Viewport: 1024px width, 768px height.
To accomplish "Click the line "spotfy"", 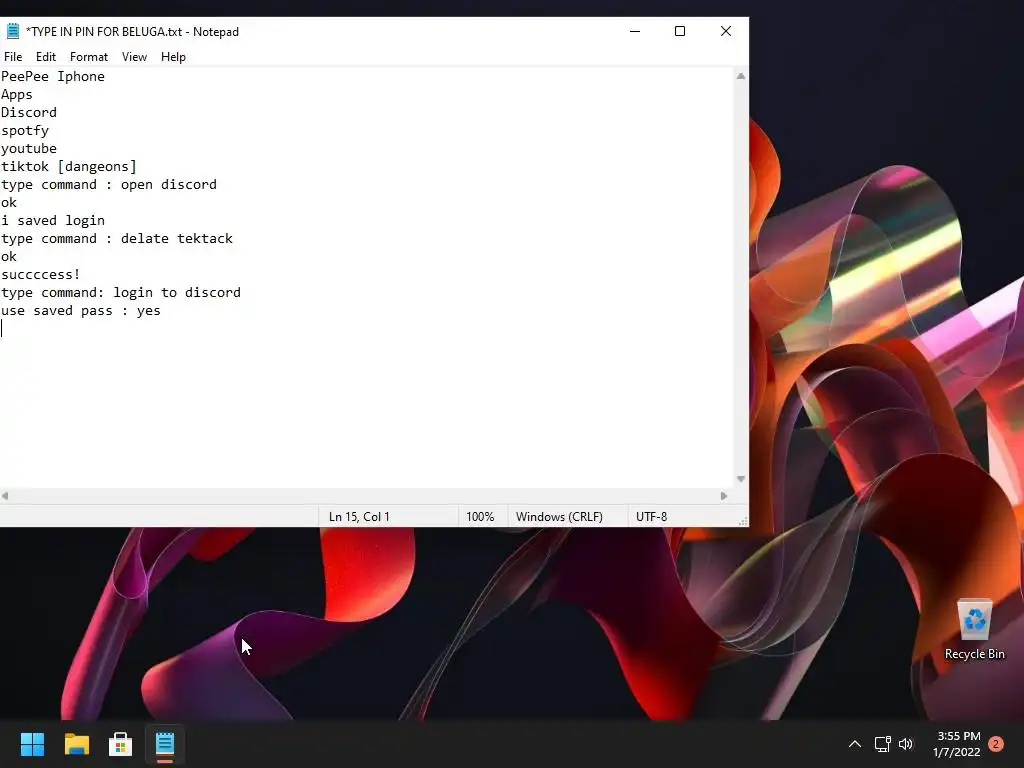I will pyautogui.click(x=25, y=131).
